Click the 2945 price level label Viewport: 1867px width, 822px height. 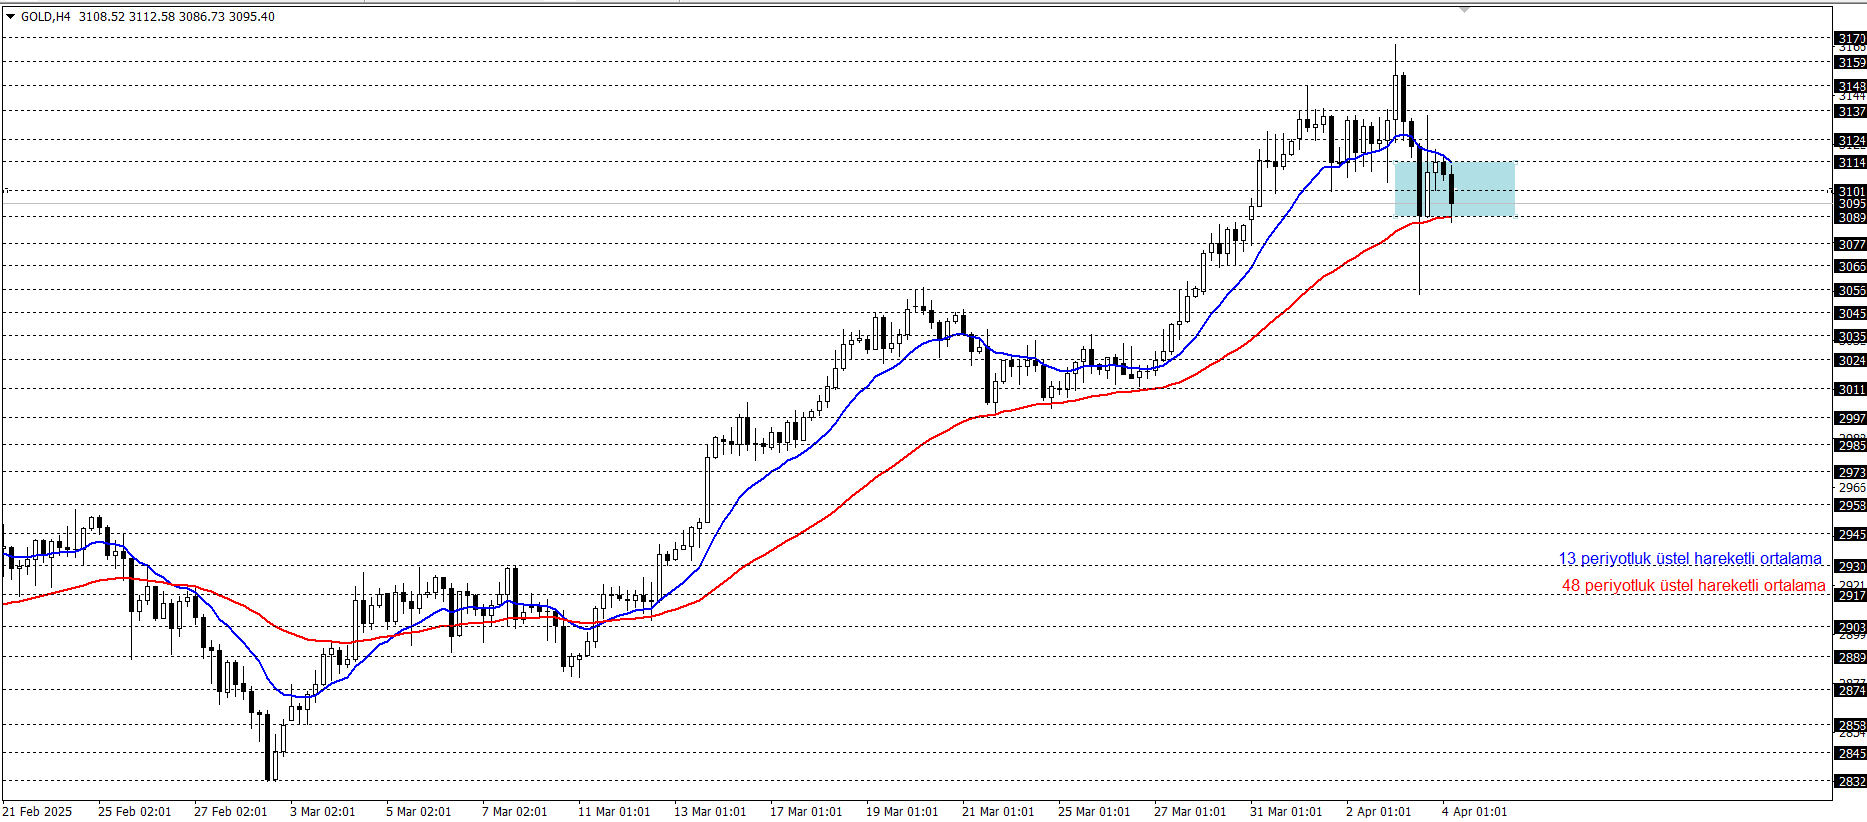(1851, 535)
